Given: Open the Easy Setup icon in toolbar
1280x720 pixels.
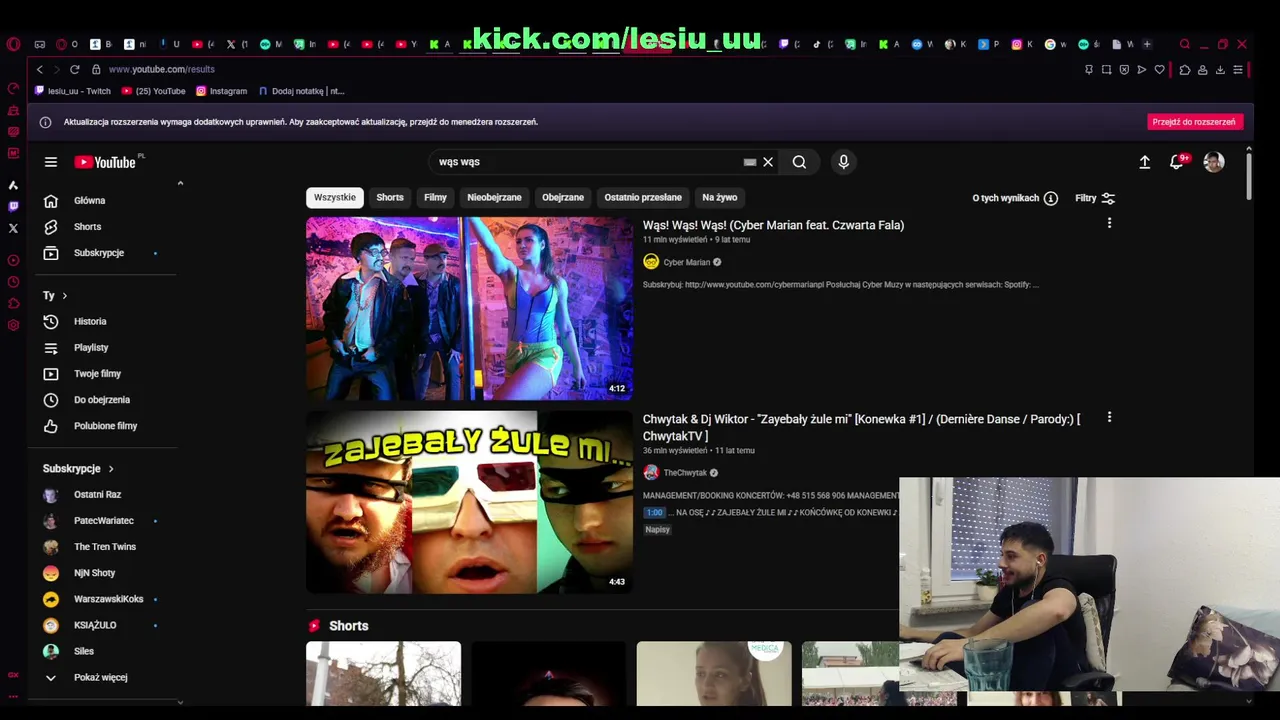Looking at the screenshot, I should pyautogui.click(x=1238, y=70).
